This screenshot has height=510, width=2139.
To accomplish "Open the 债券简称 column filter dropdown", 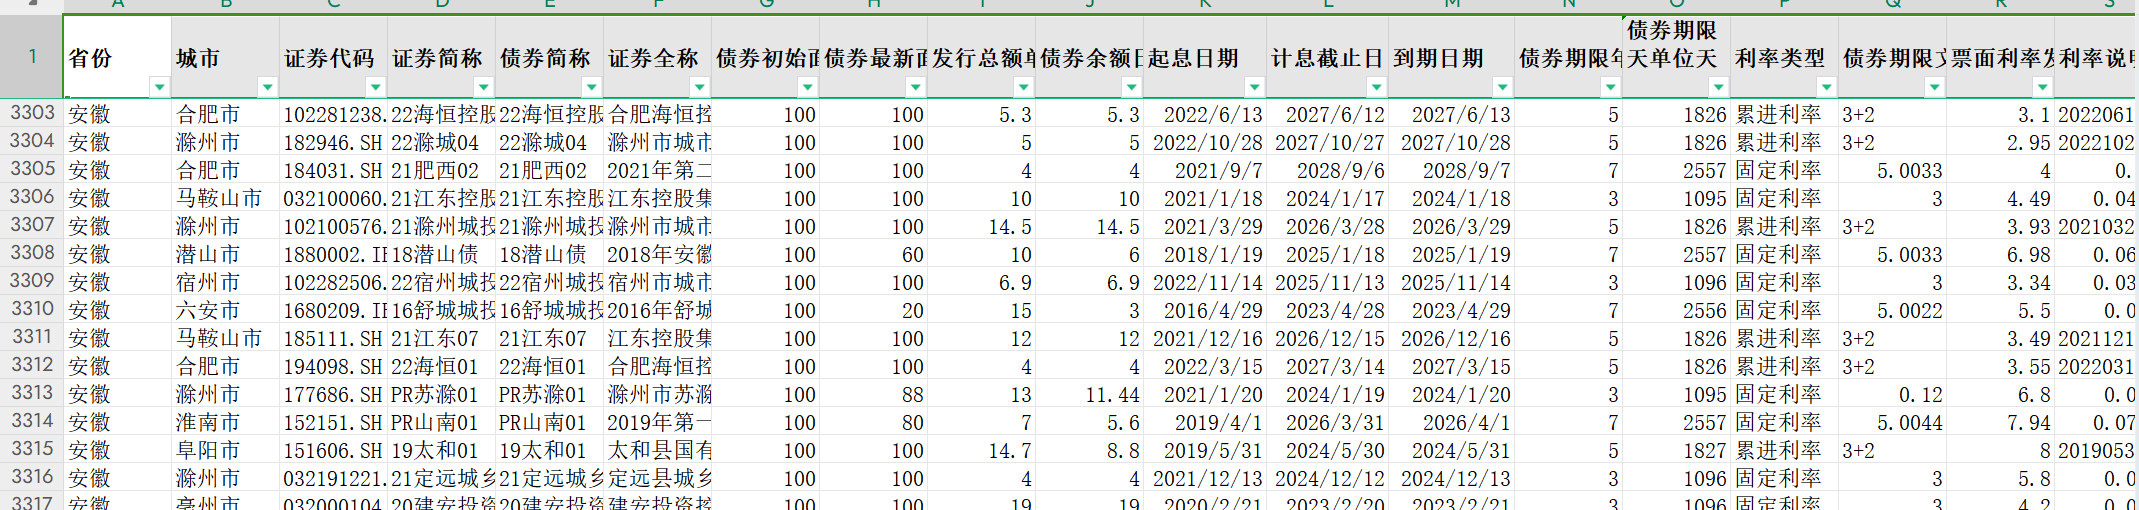I will [x=591, y=87].
